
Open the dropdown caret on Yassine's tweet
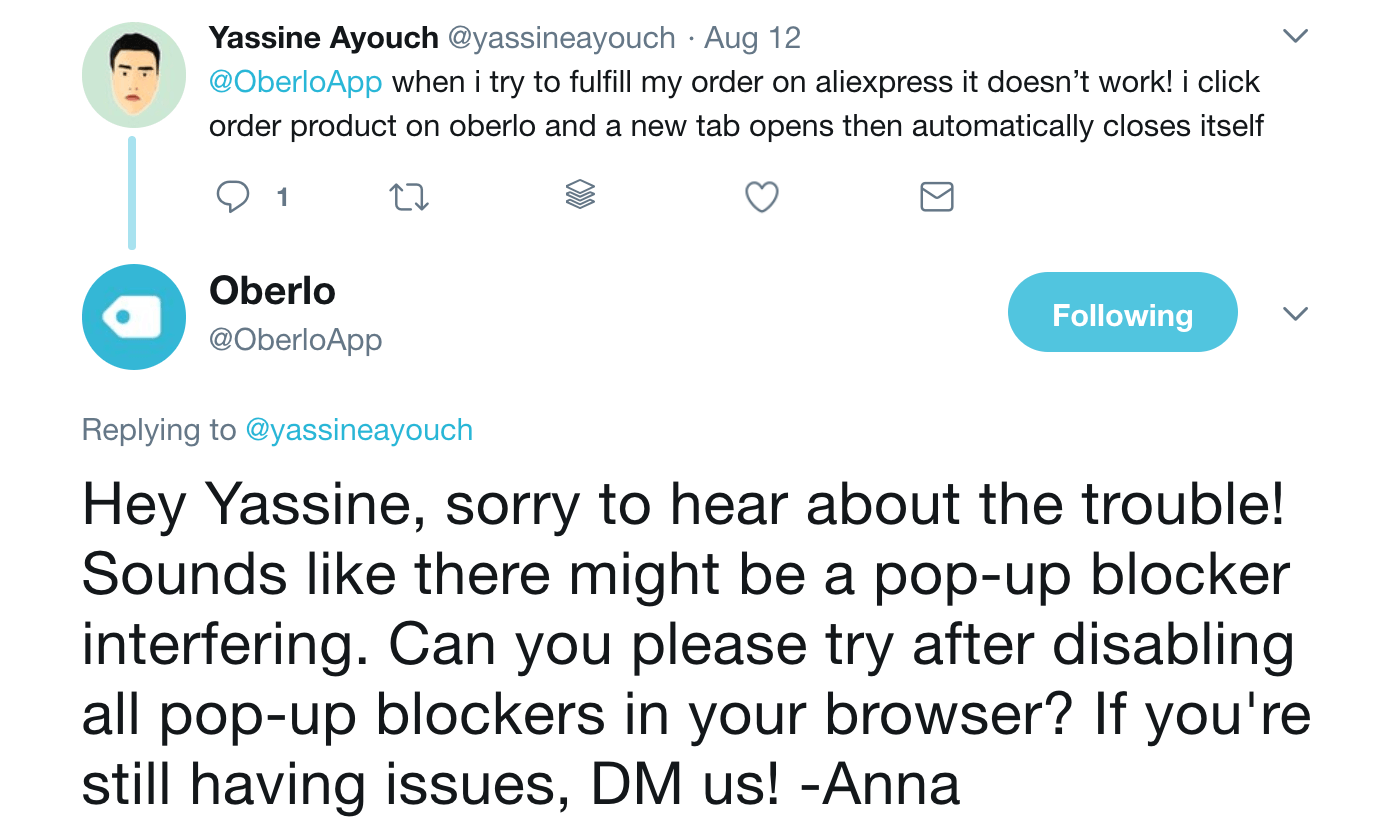coord(1295,35)
